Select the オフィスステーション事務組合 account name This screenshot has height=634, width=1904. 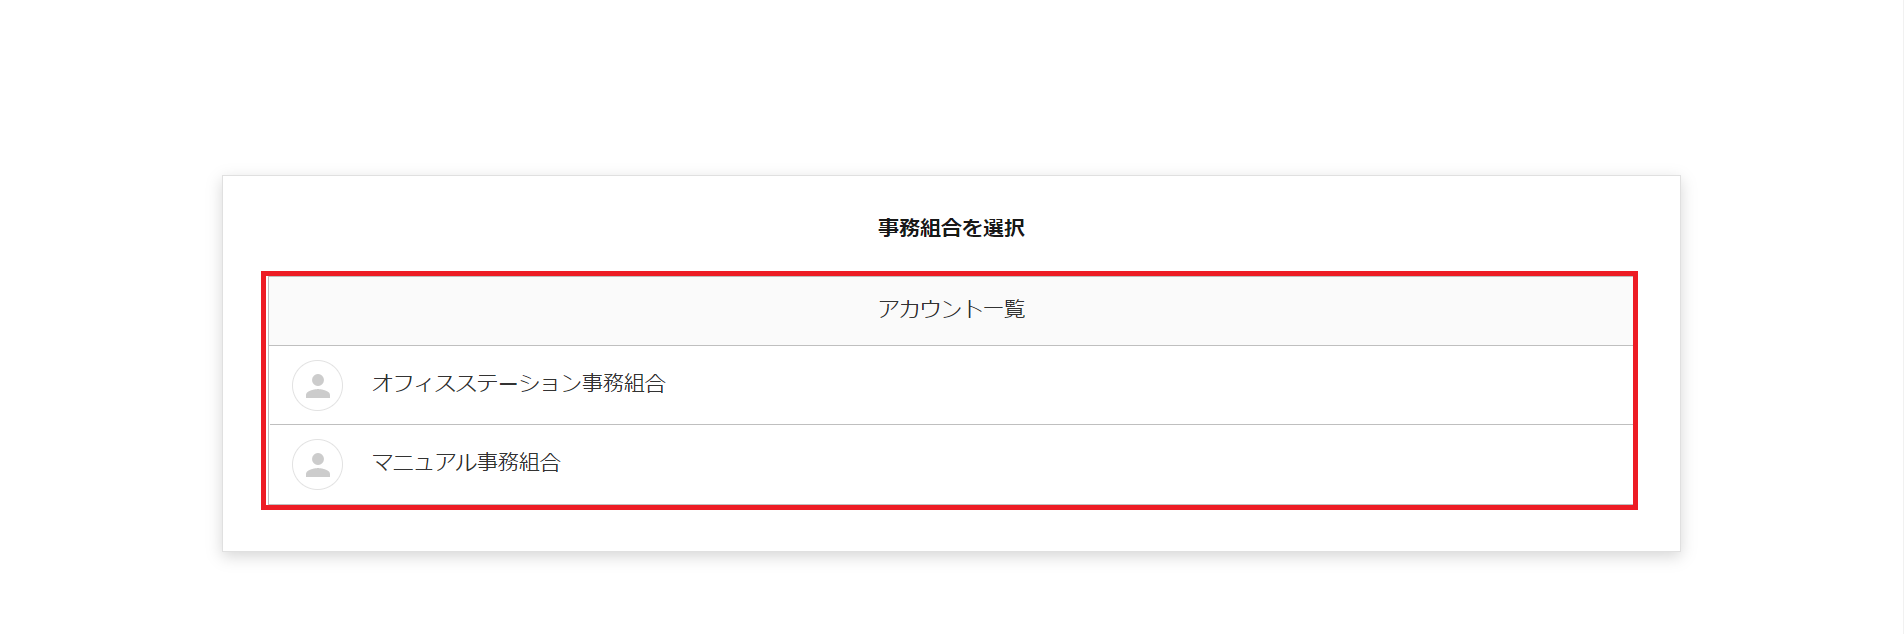point(518,384)
